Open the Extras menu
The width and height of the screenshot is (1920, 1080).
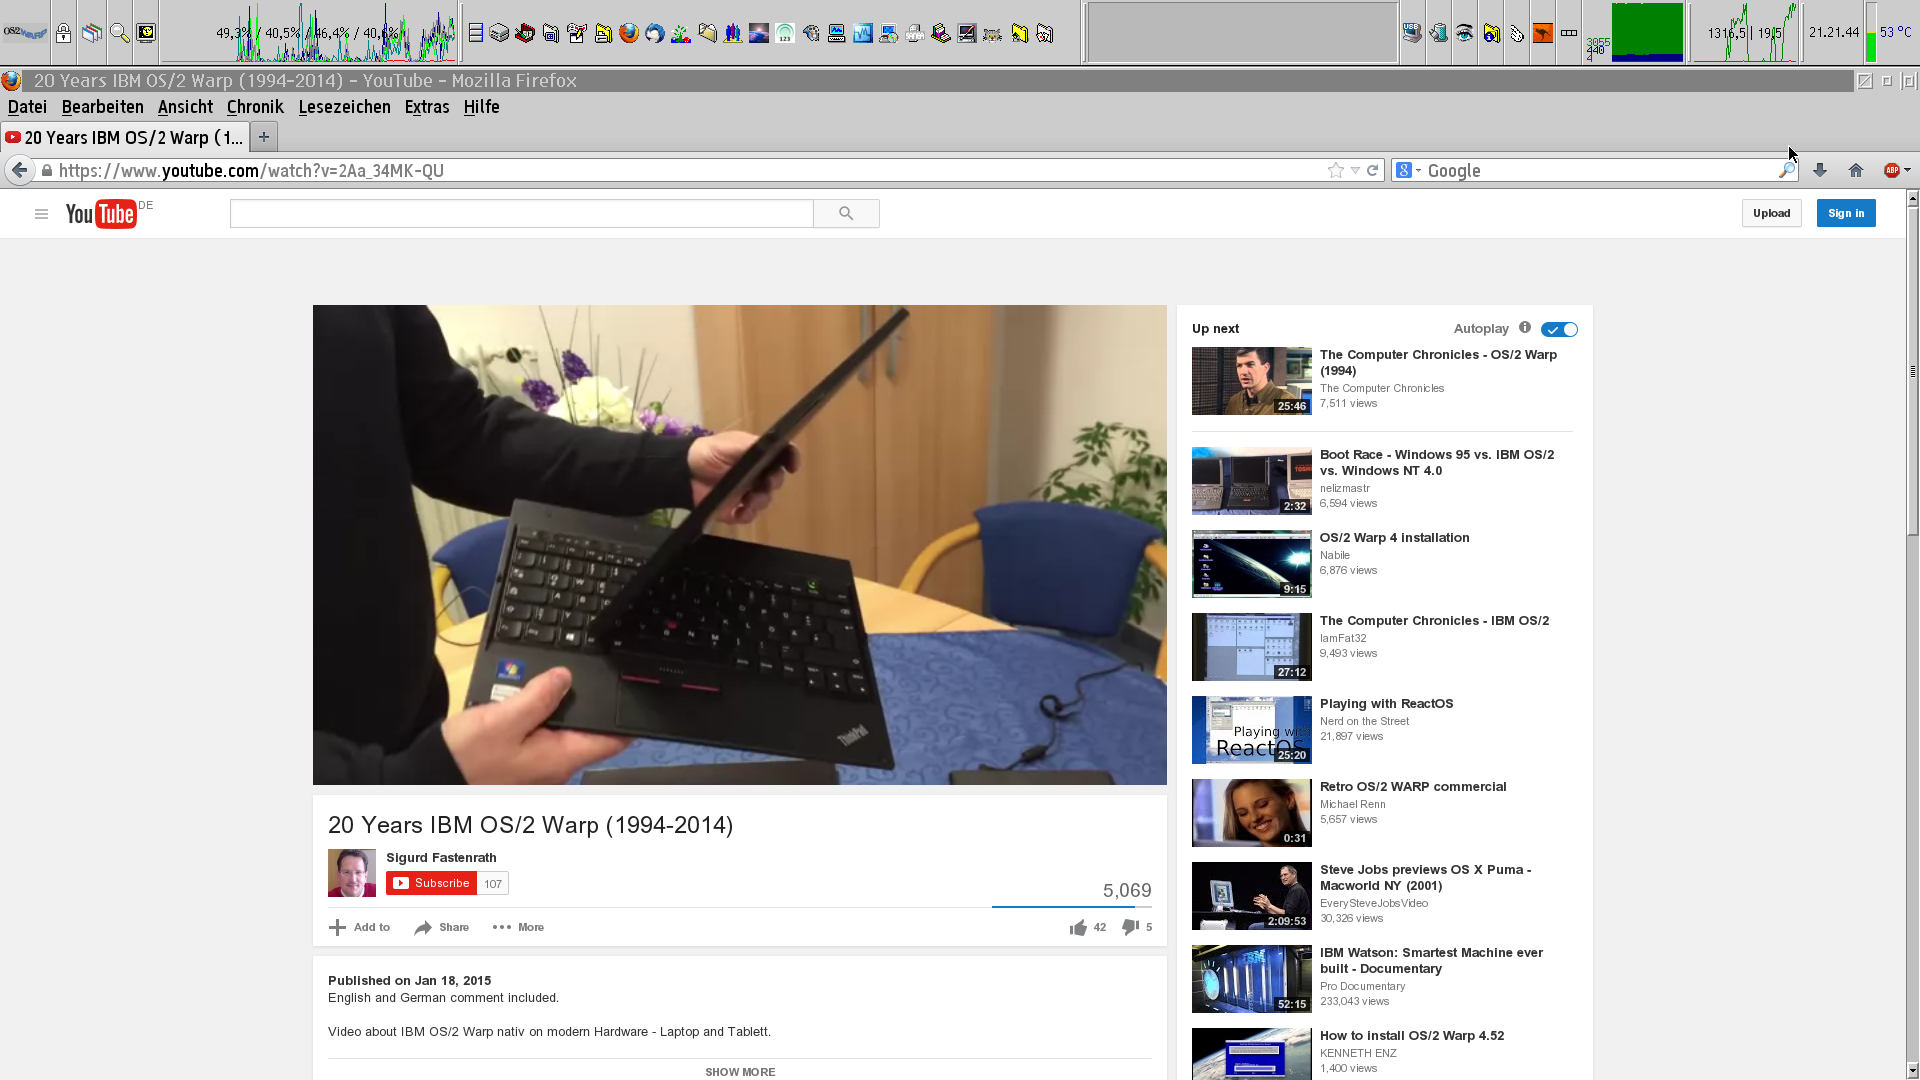pos(427,107)
